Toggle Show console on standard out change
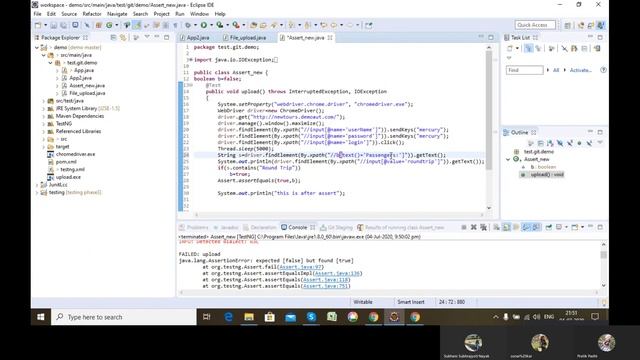 coord(526,227)
